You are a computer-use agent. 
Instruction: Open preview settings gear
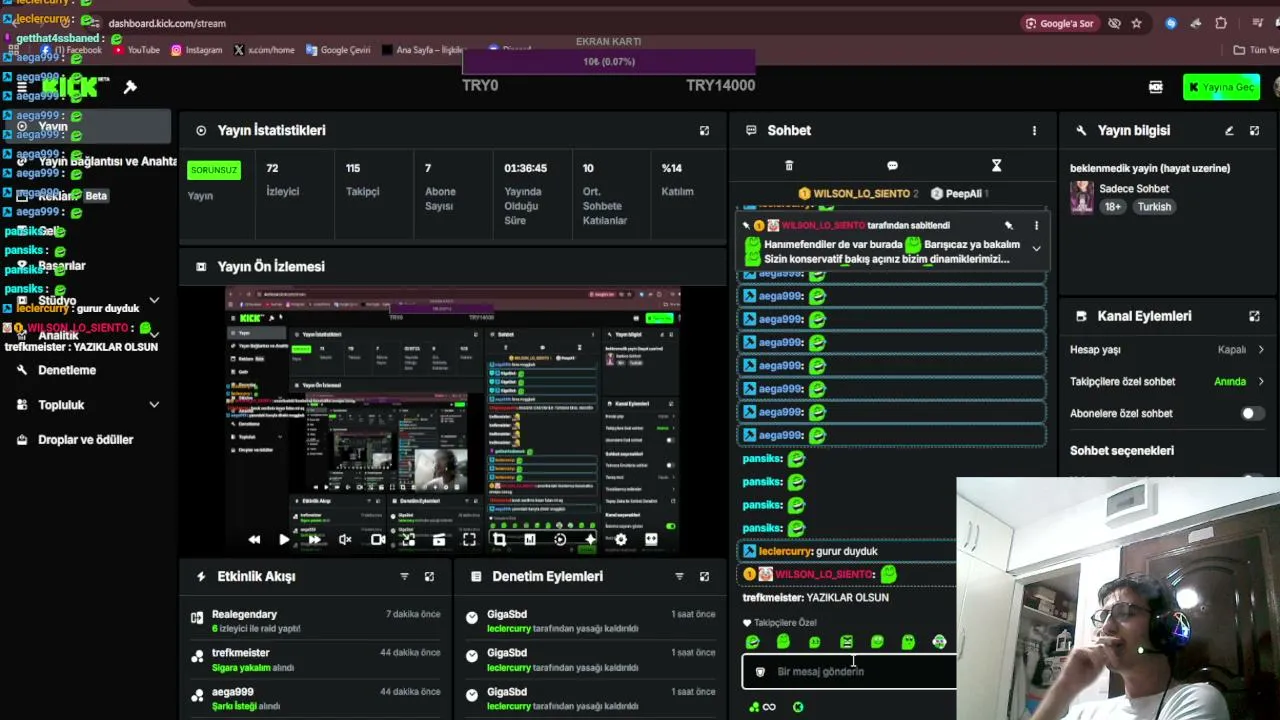tap(621, 539)
